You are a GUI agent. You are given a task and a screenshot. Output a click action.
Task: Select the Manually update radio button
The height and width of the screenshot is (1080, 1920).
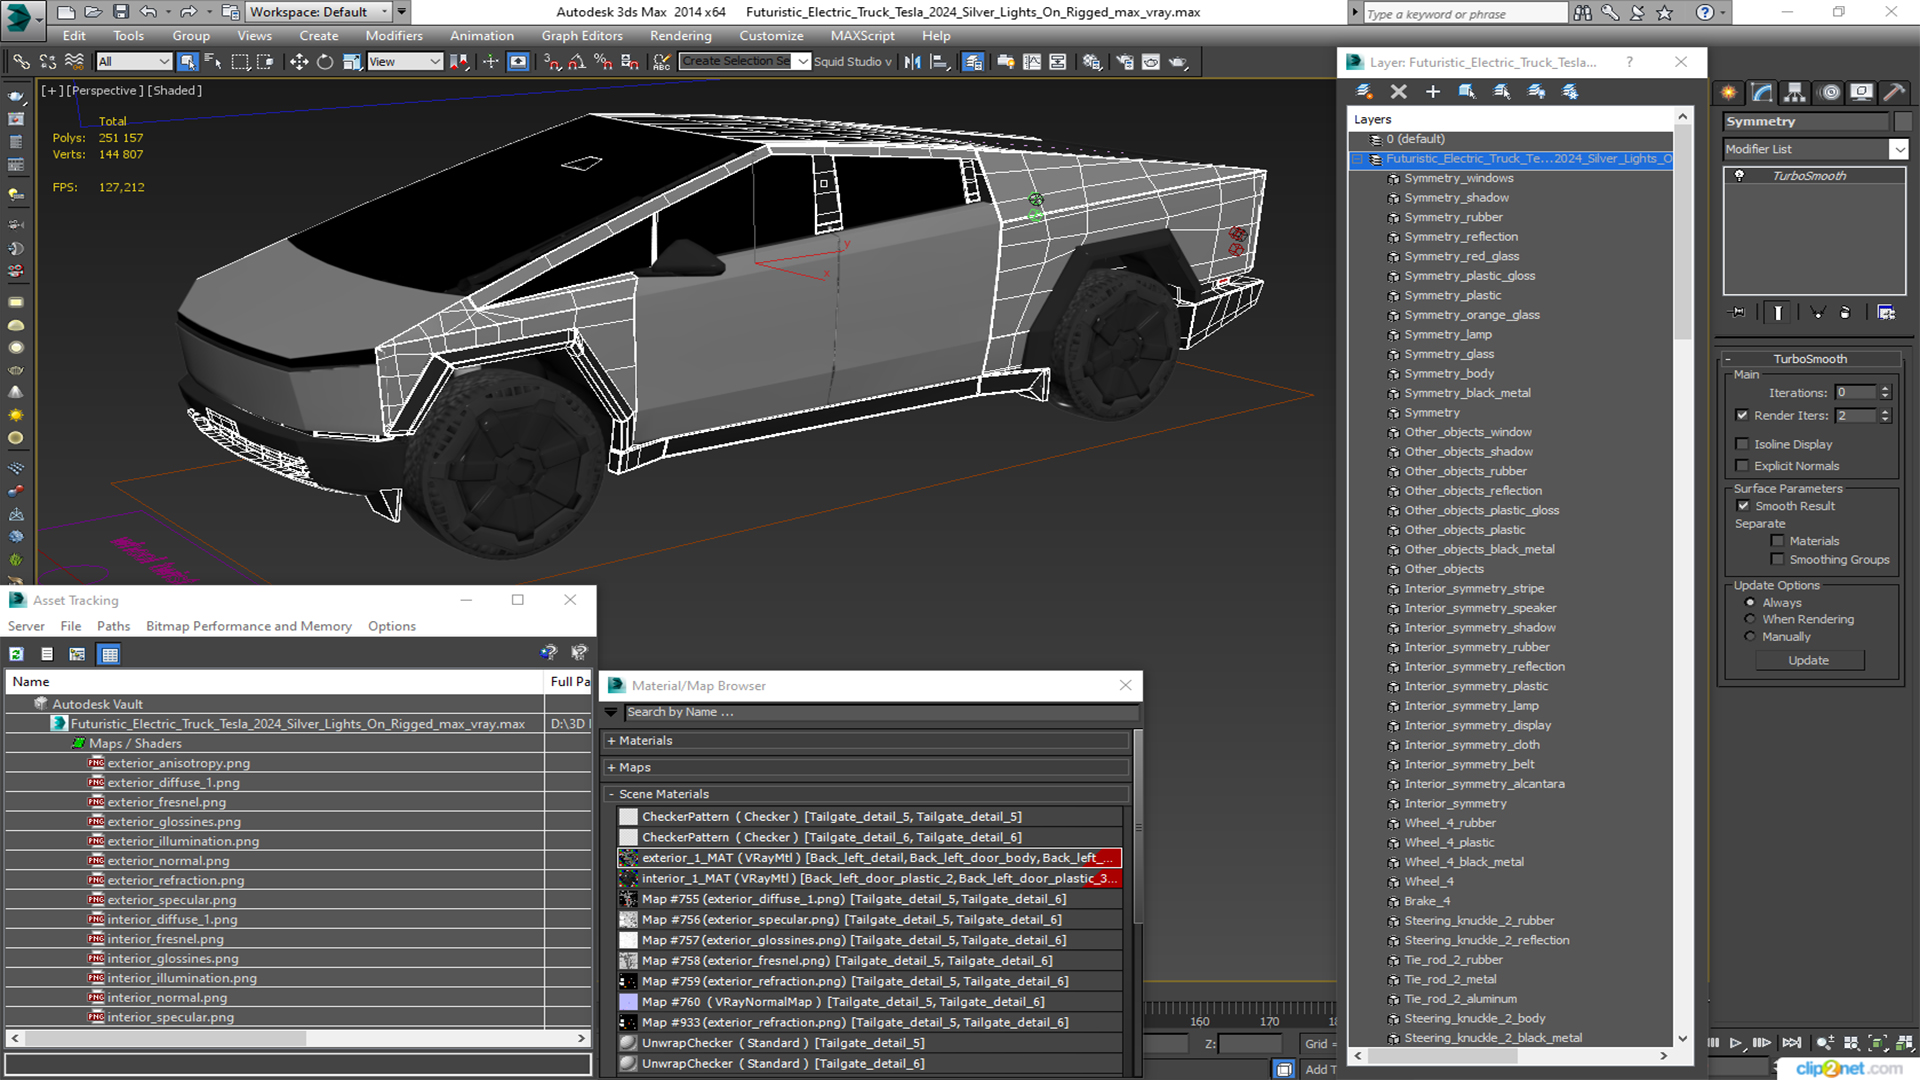[x=1750, y=637]
